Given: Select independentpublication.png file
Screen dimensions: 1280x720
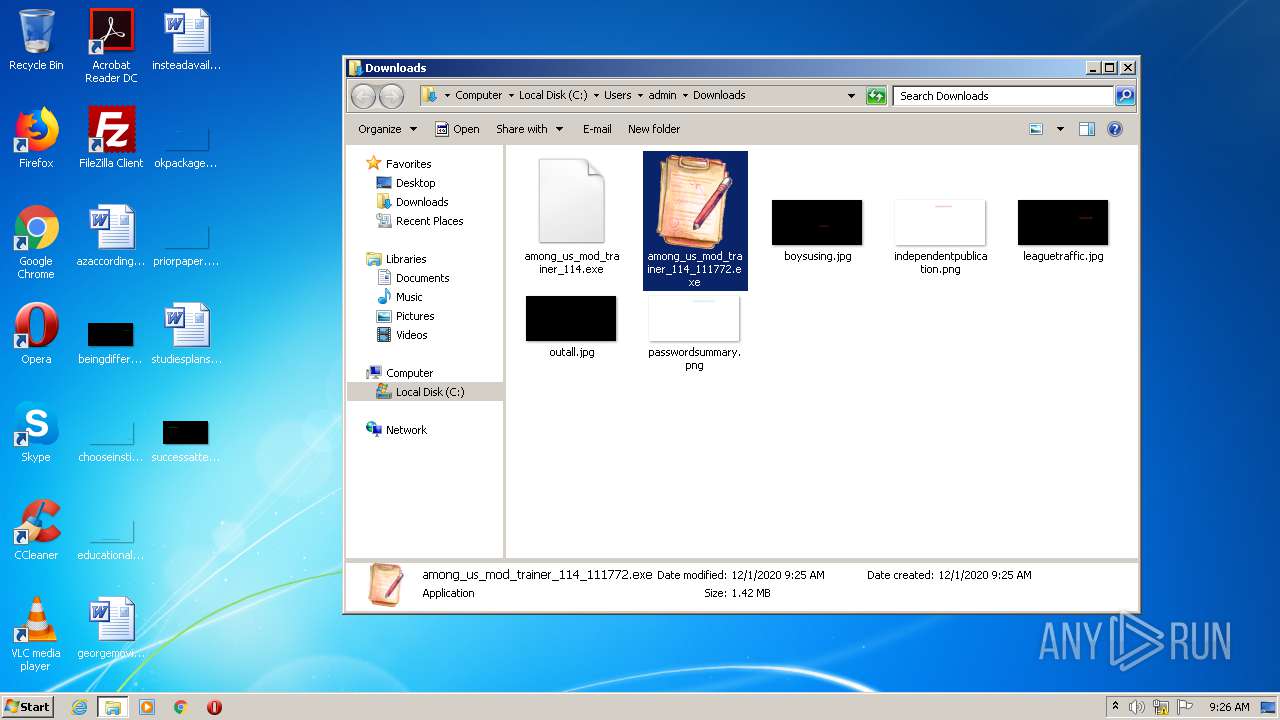Looking at the screenshot, I should coord(940,236).
